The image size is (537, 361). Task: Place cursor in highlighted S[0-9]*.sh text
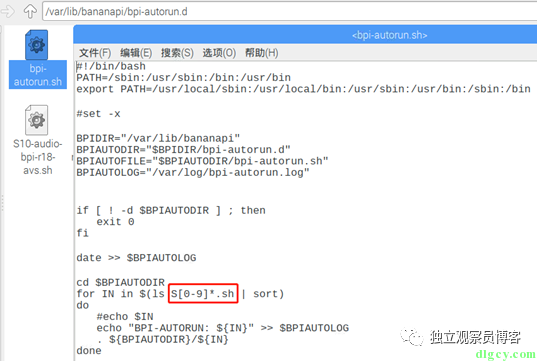coord(203,294)
